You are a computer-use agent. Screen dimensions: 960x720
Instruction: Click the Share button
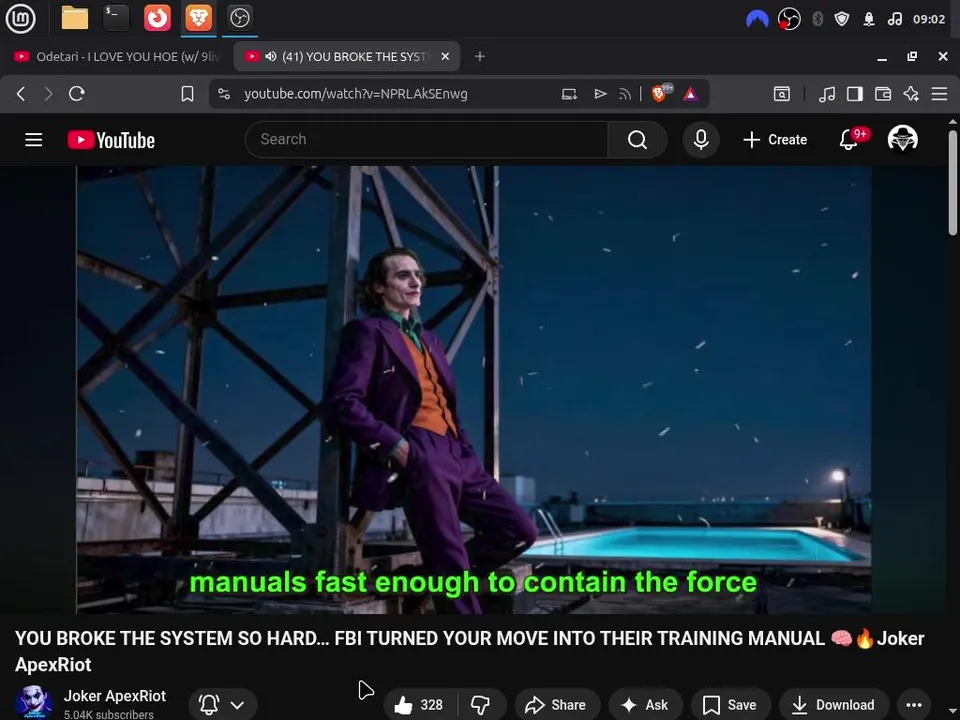pyautogui.click(x=557, y=705)
